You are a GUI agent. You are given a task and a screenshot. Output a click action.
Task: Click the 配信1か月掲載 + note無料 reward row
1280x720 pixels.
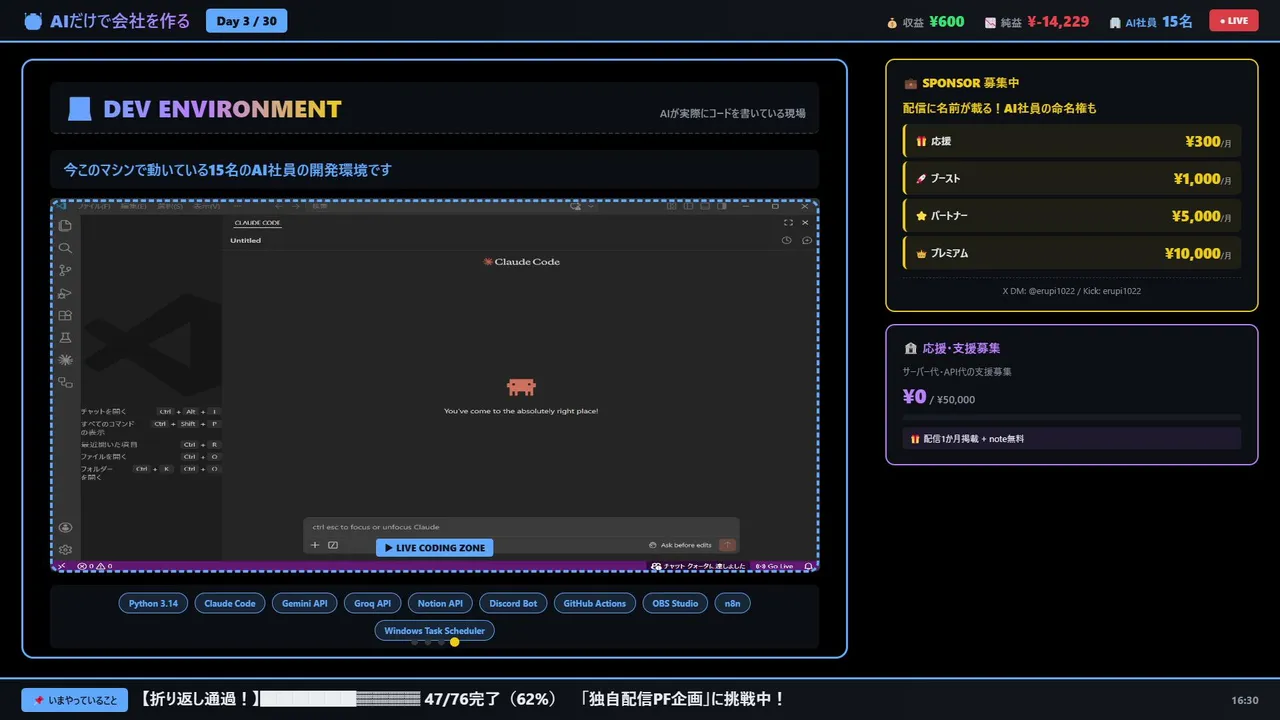click(1071, 438)
